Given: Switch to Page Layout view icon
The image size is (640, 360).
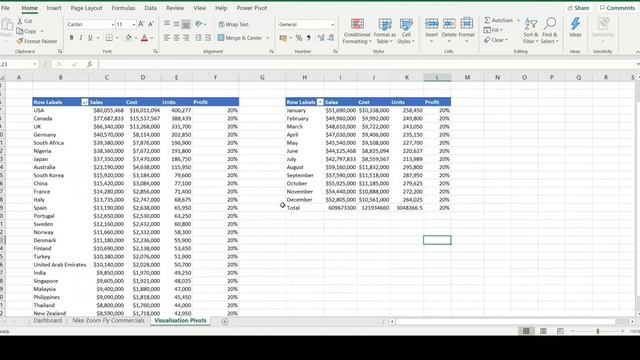Looking at the screenshot, I should tap(543, 331).
